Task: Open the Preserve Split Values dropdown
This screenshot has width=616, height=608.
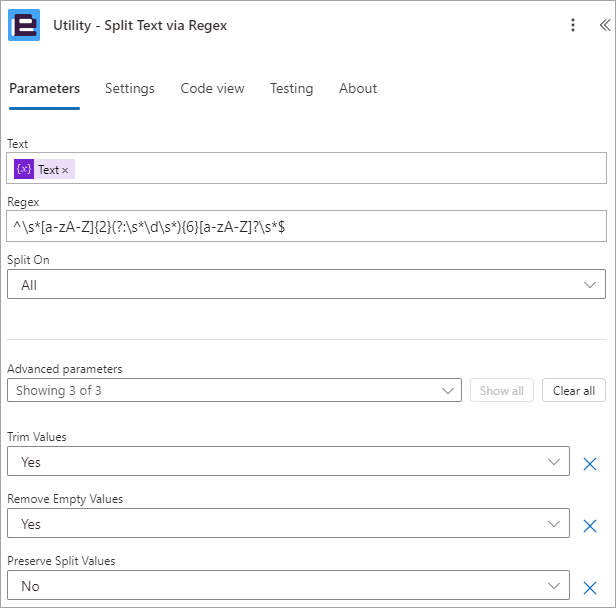Action: (x=288, y=587)
